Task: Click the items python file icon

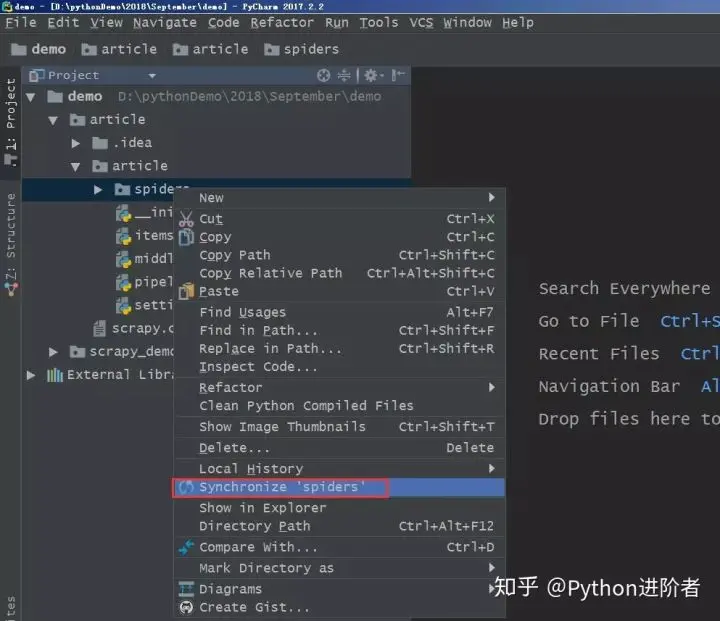Action: click(124, 236)
